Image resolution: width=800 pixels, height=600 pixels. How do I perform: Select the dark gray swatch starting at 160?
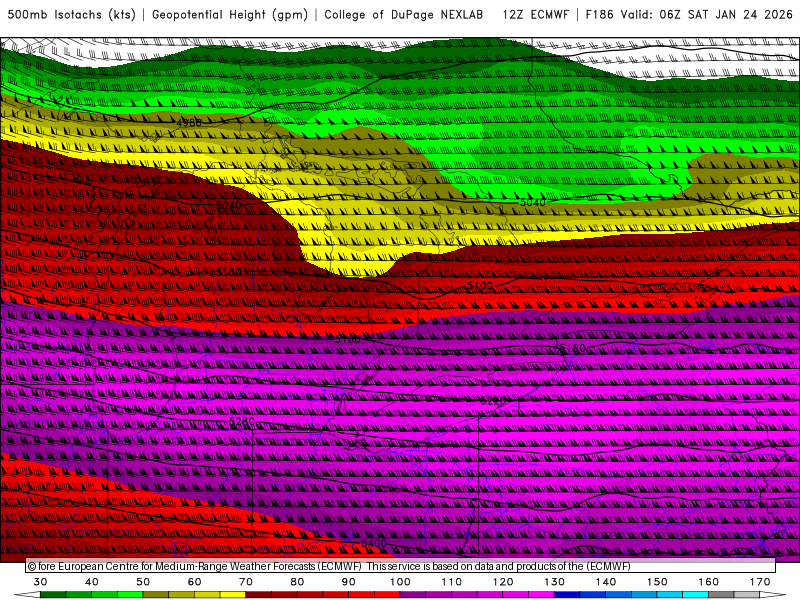[721, 595]
